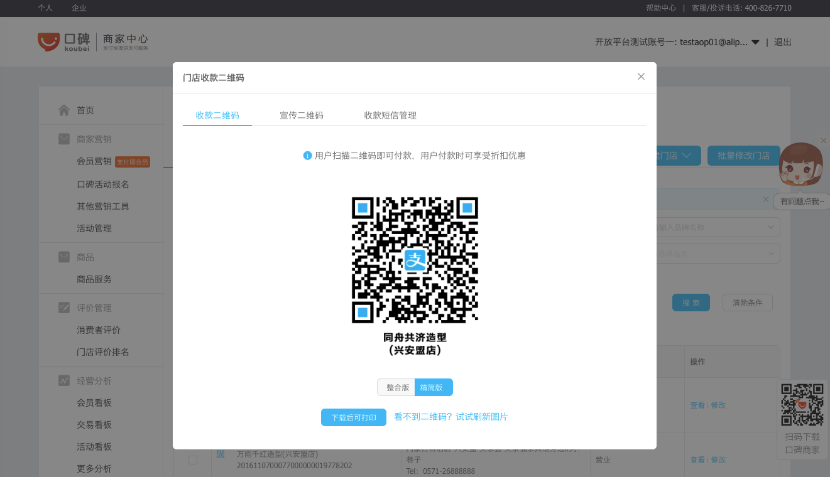
Task: Click the 经营分析 section header
Action: coord(94,381)
